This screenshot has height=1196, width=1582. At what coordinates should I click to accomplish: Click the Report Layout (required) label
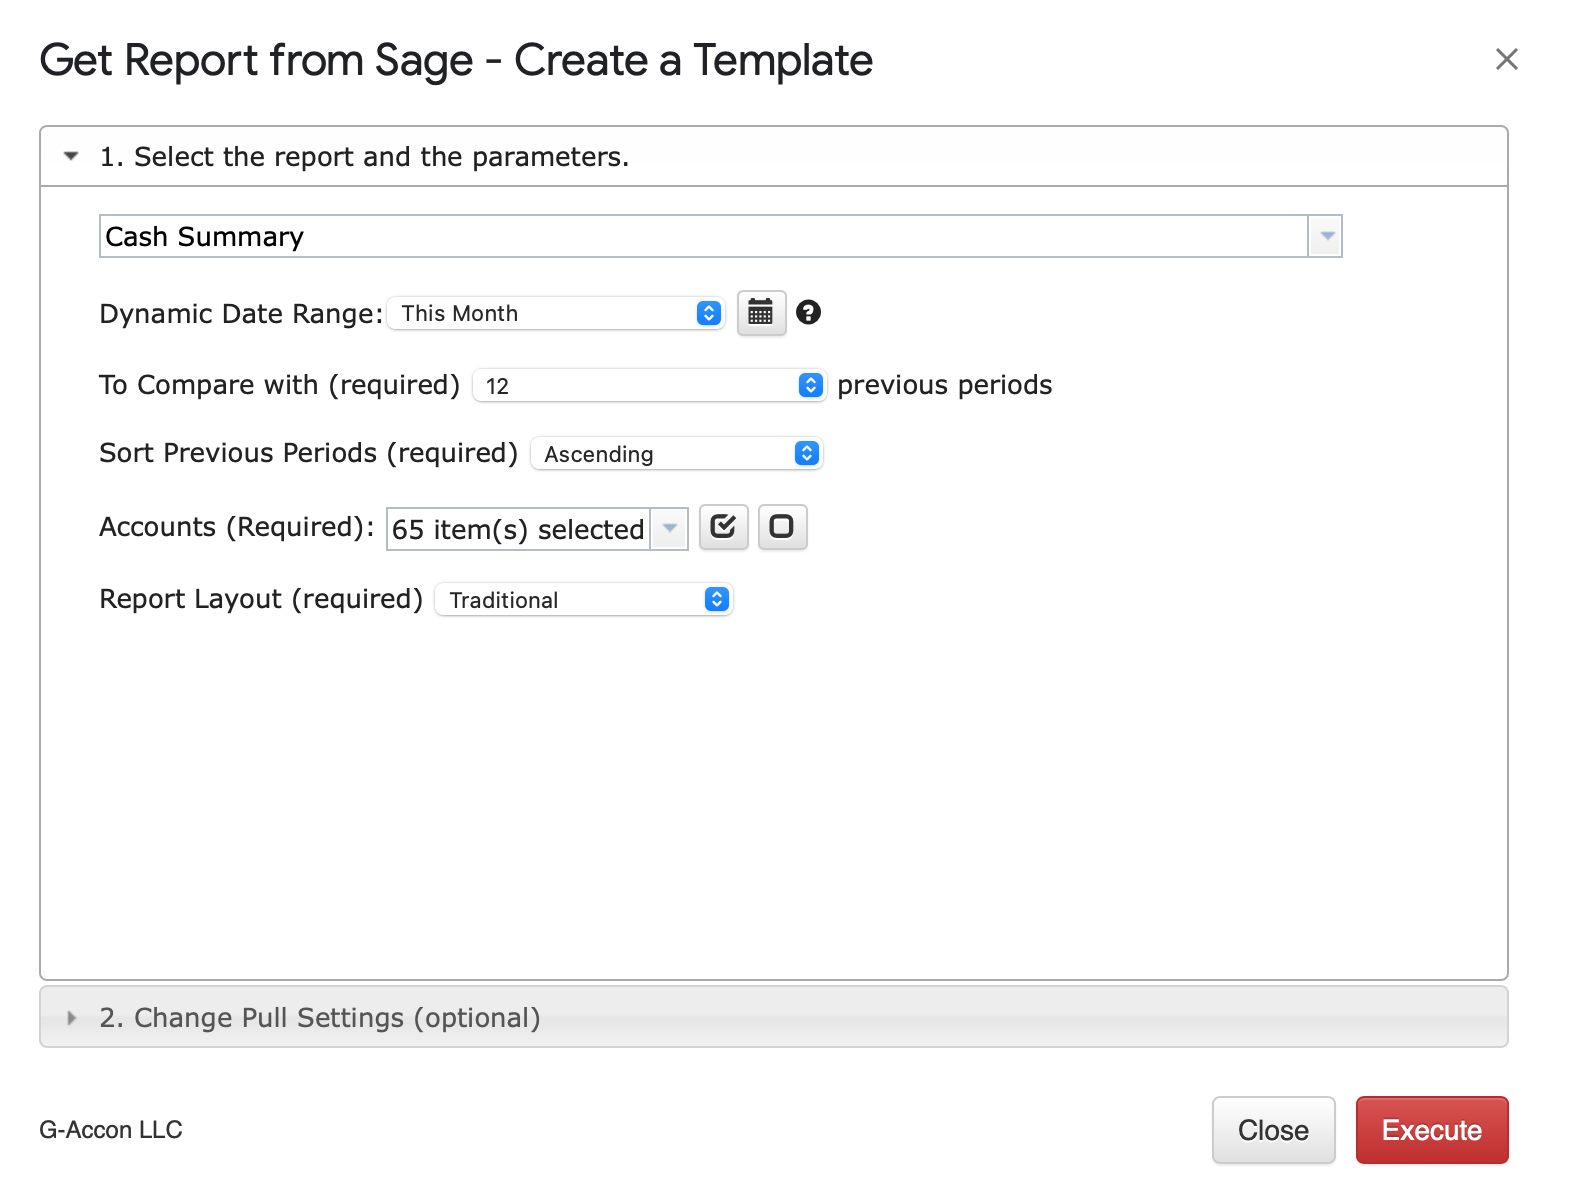[261, 599]
